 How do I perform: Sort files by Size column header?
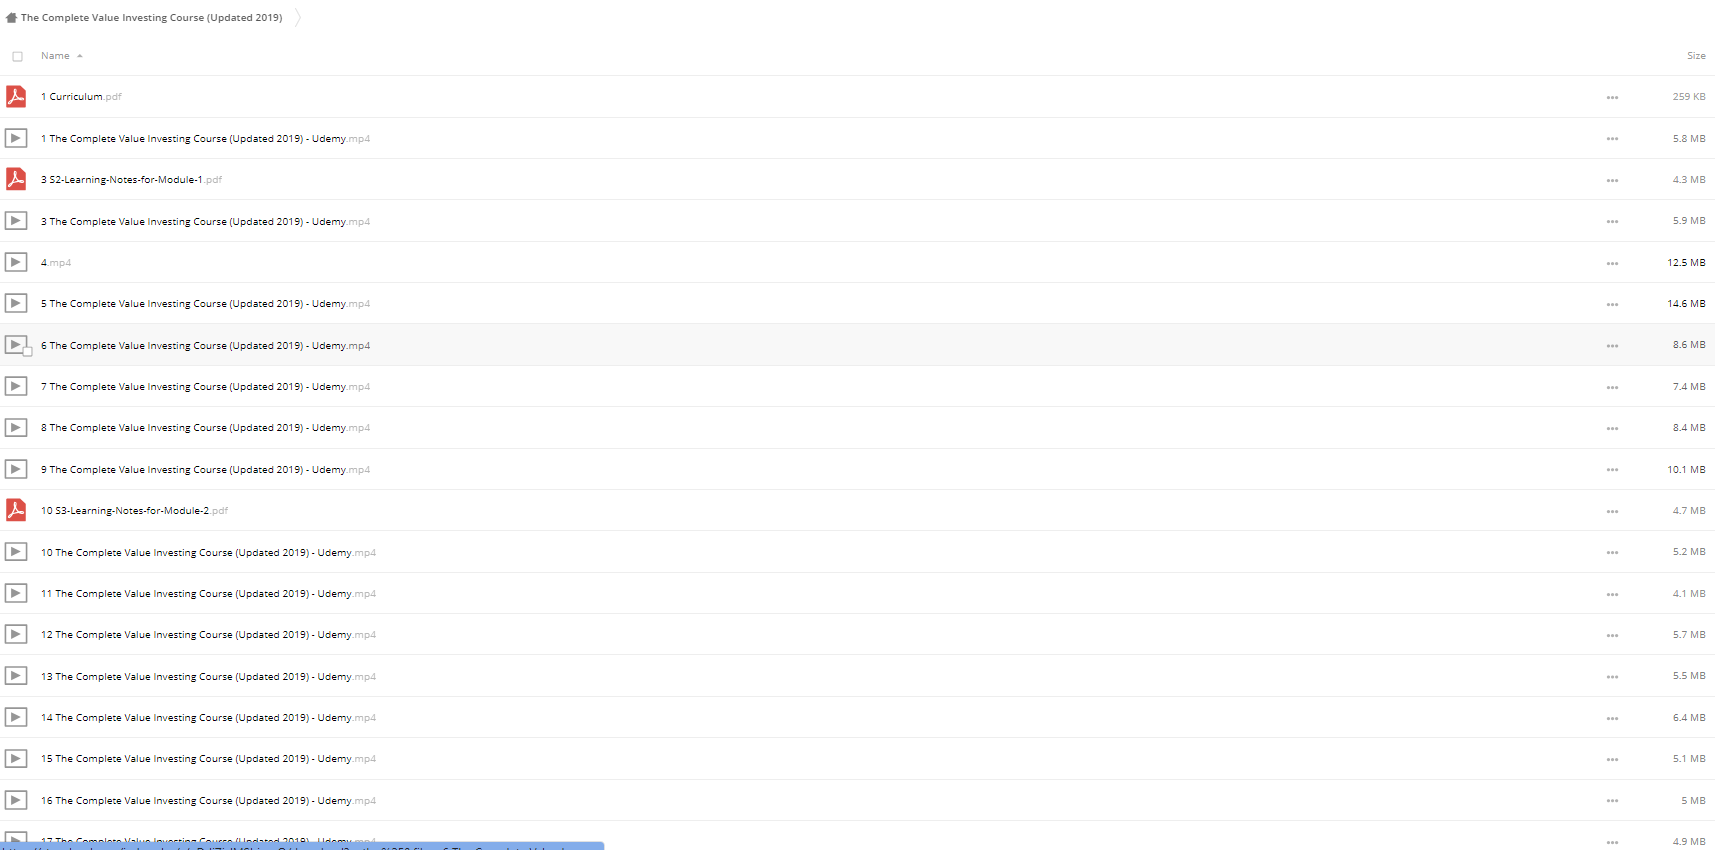coord(1696,56)
